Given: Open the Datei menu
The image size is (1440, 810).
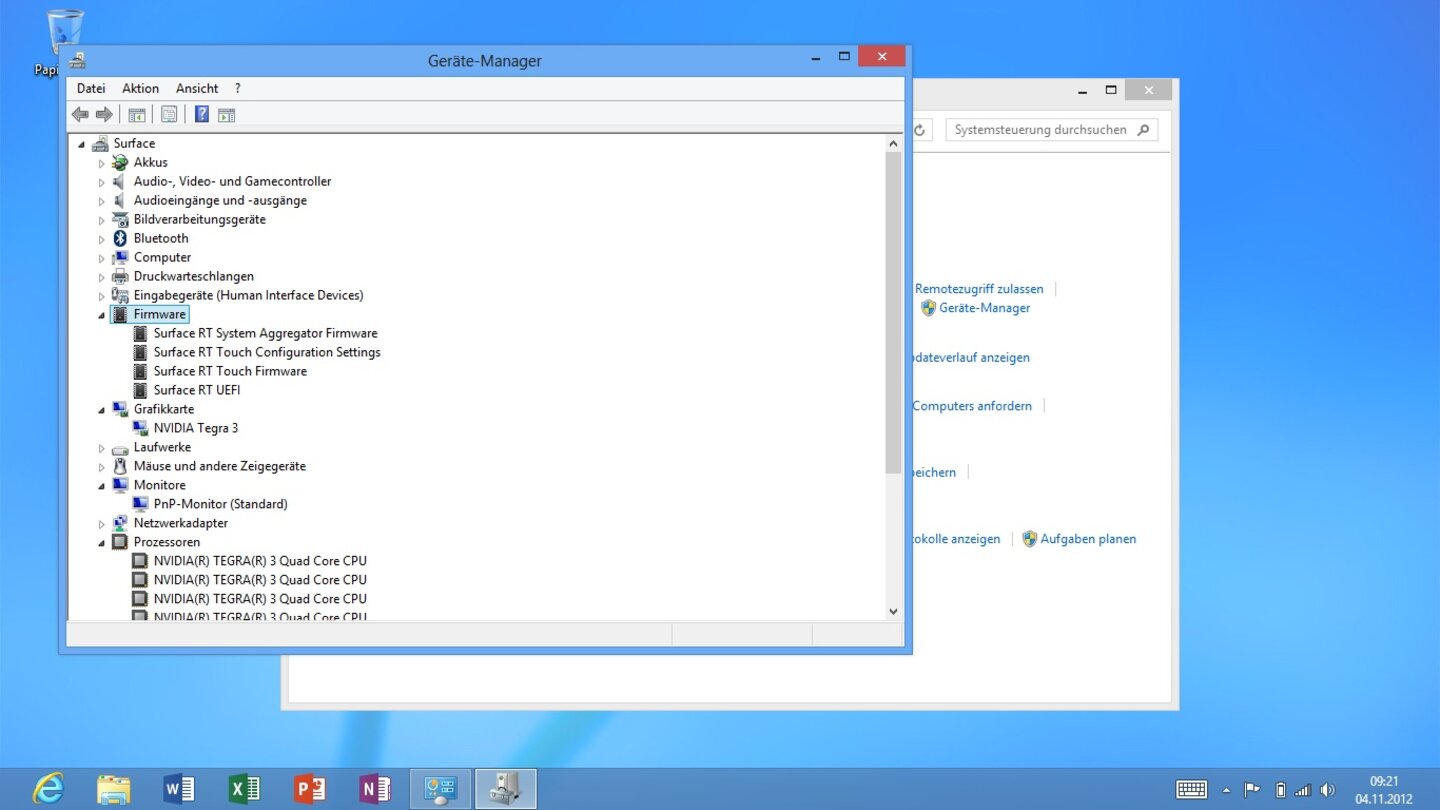Looking at the screenshot, I should [x=91, y=88].
